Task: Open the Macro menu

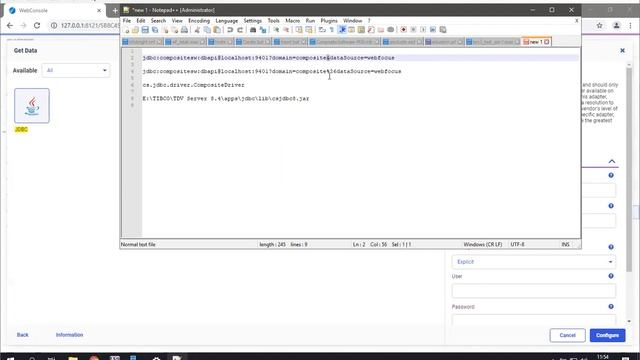Action: (x=292, y=20)
